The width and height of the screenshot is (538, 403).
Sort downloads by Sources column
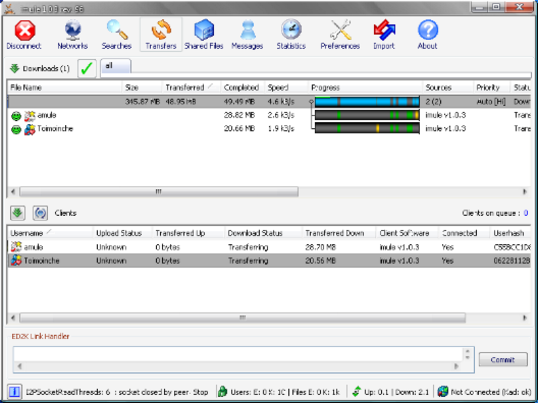[448, 87]
